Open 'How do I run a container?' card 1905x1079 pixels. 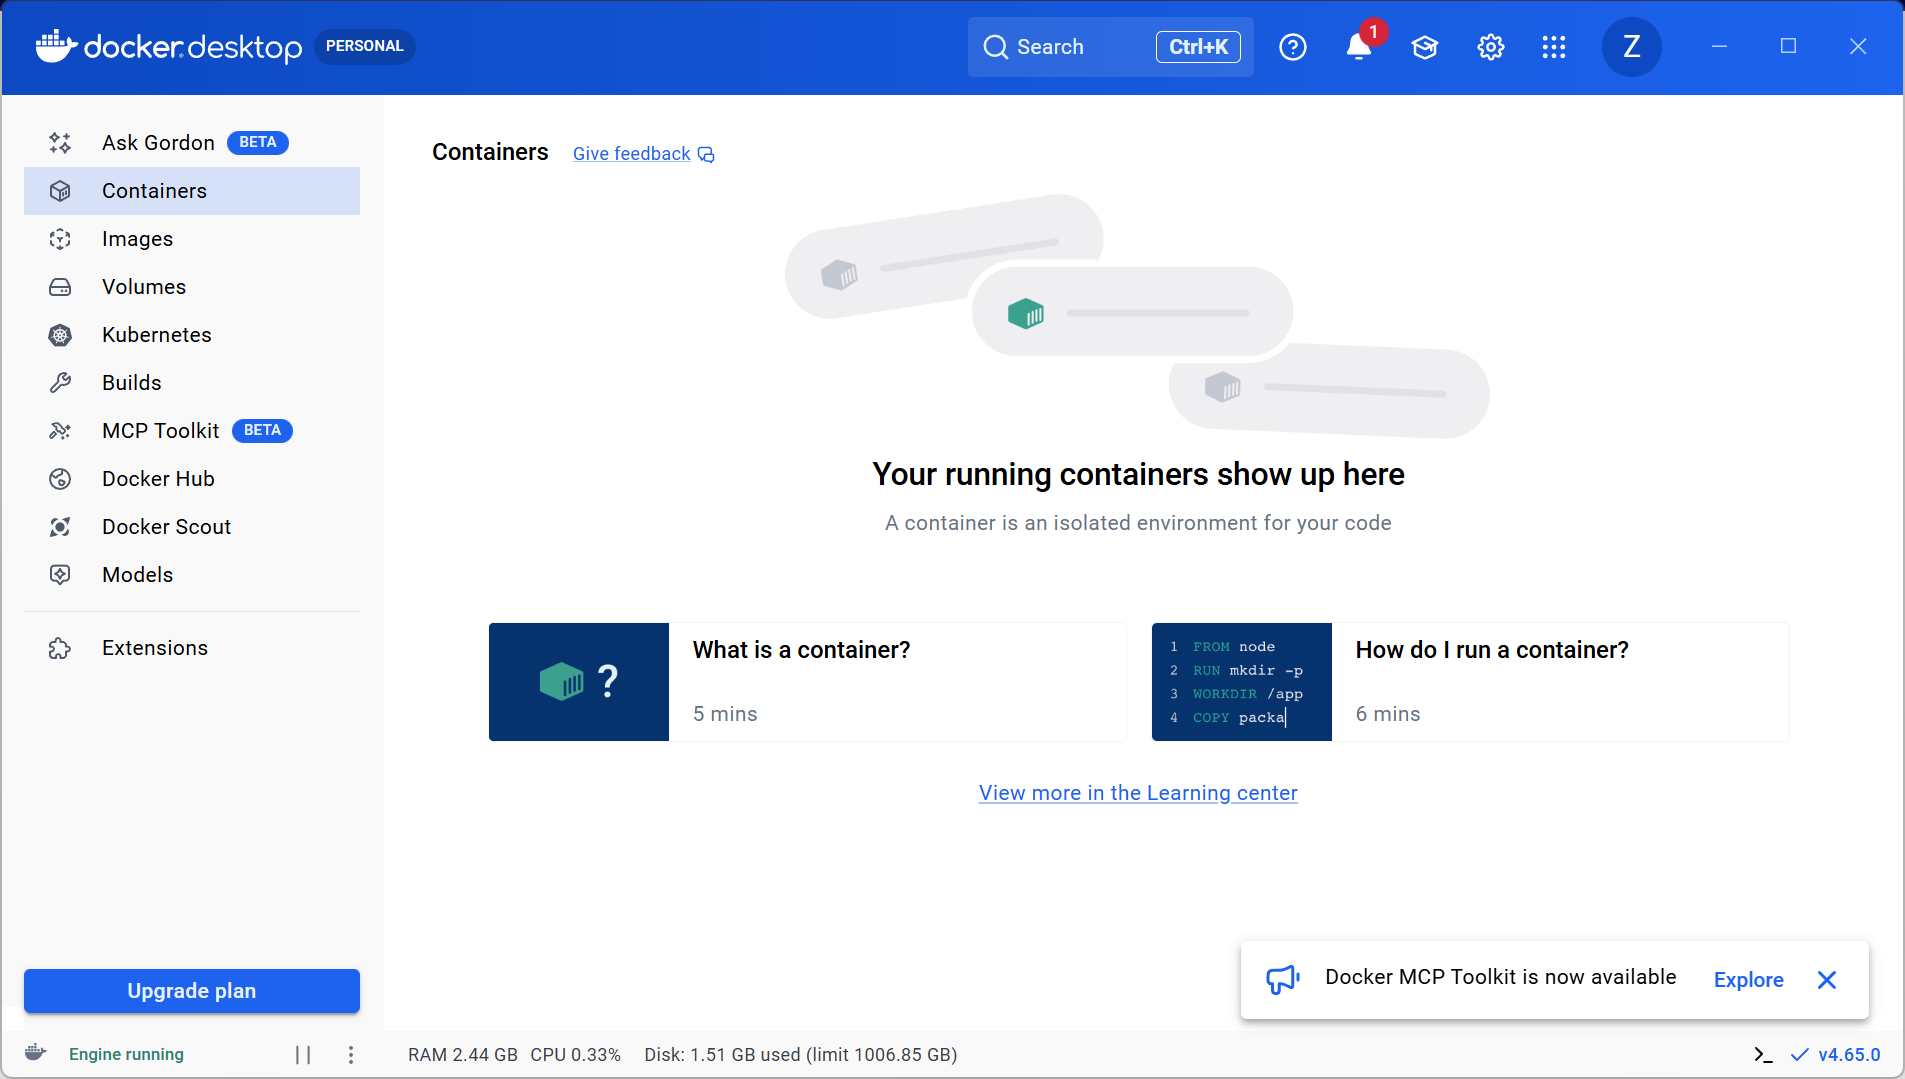(1470, 682)
